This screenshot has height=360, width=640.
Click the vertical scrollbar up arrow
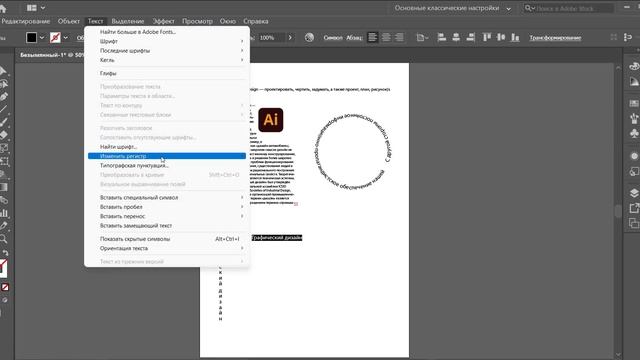pos(618,67)
